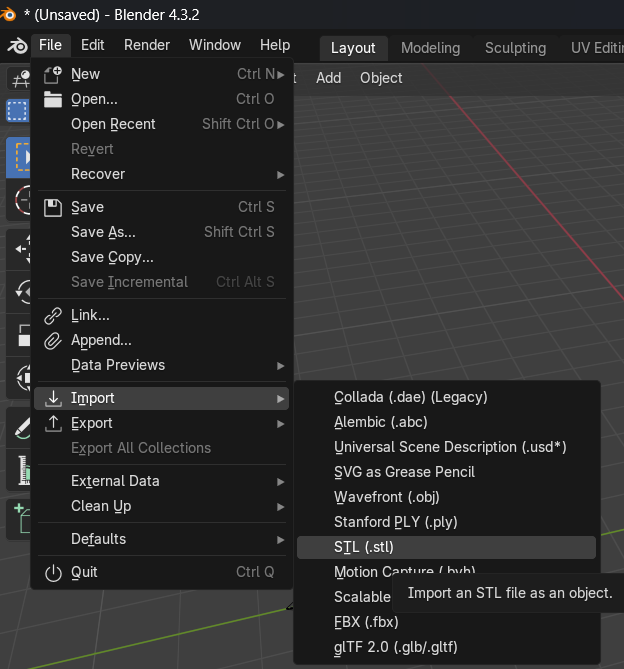Import FBX (.fbx) file
The height and width of the screenshot is (669, 624).
[x=447, y=622]
